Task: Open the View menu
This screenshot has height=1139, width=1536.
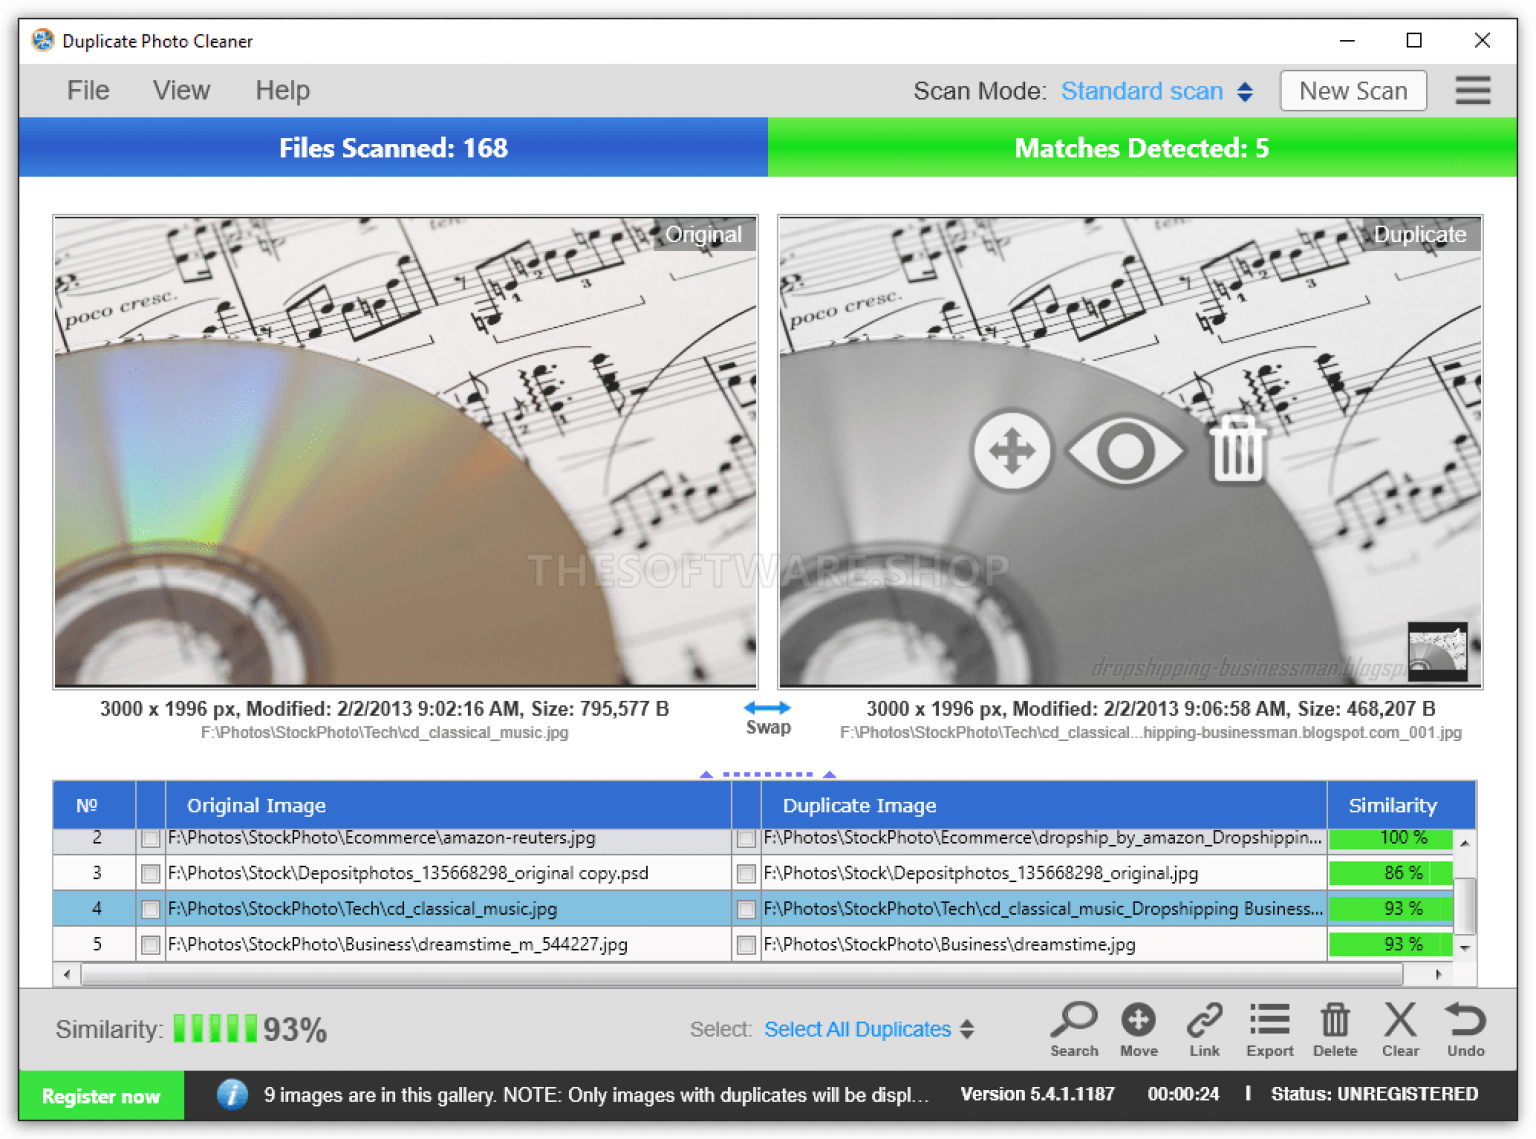Action: click(181, 90)
